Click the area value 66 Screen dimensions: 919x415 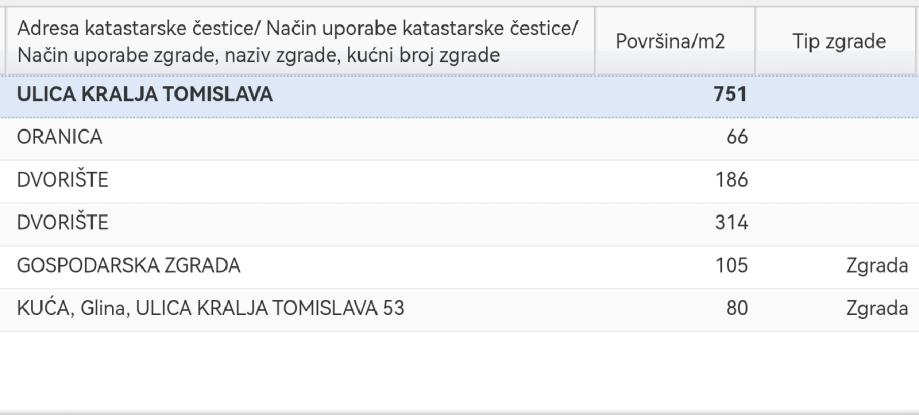738,138
